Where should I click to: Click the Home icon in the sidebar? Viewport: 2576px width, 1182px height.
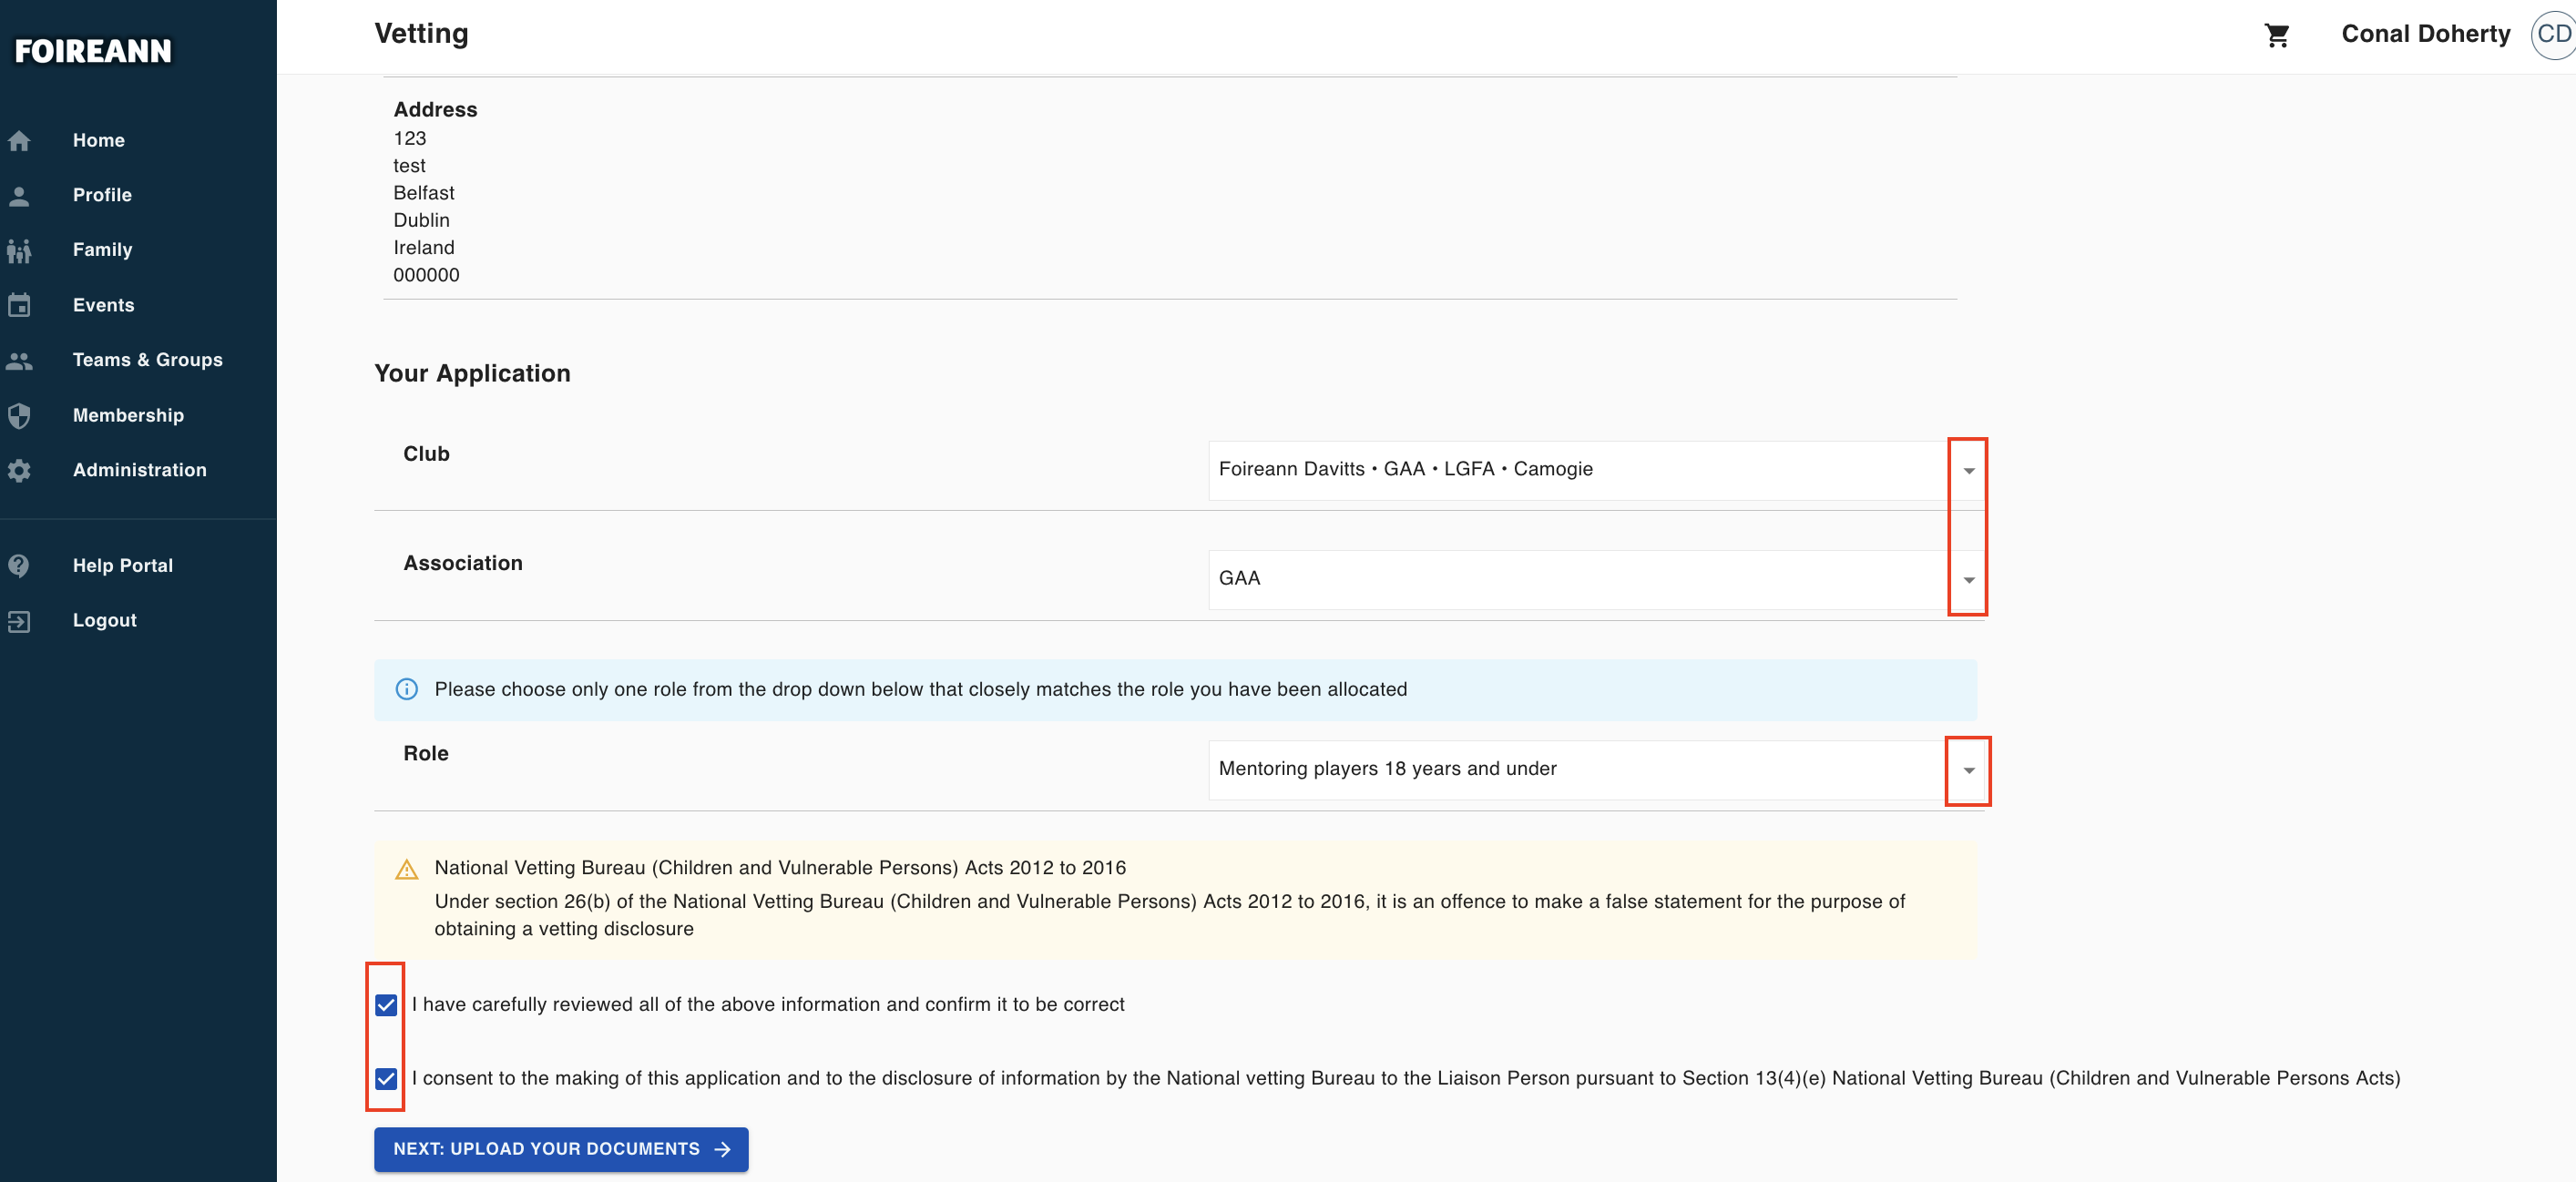coord(20,140)
